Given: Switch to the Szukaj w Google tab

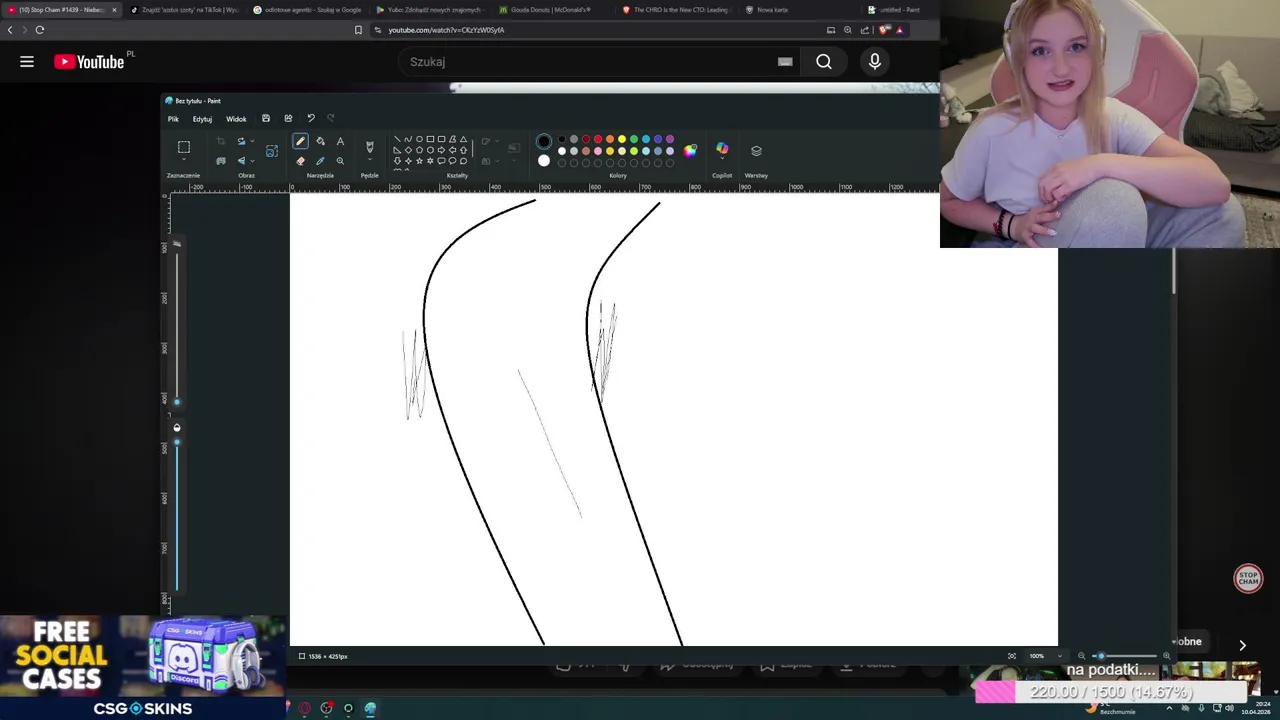Looking at the screenshot, I should click(307, 10).
